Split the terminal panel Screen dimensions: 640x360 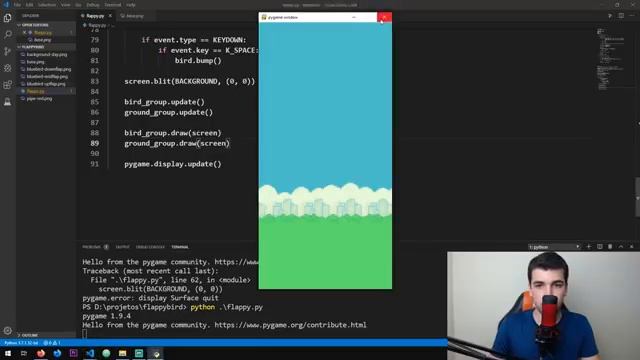point(600,247)
